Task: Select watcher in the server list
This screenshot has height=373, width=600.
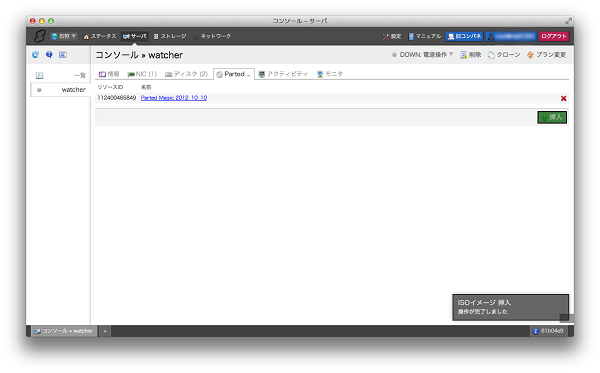Action: coord(60,90)
